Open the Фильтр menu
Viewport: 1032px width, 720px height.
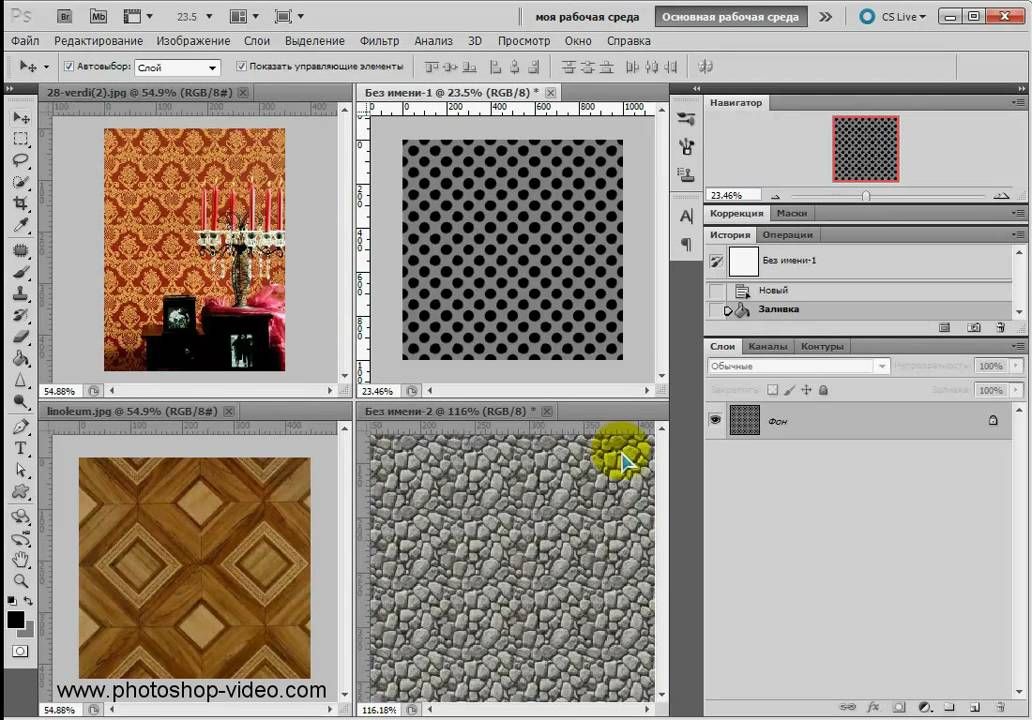pyautogui.click(x=379, y=41)
